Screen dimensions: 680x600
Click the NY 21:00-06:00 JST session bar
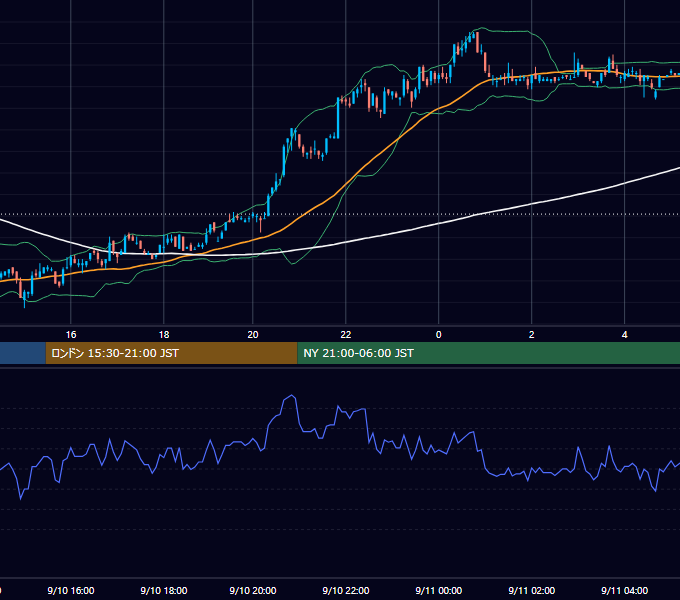tap(488, 353)
